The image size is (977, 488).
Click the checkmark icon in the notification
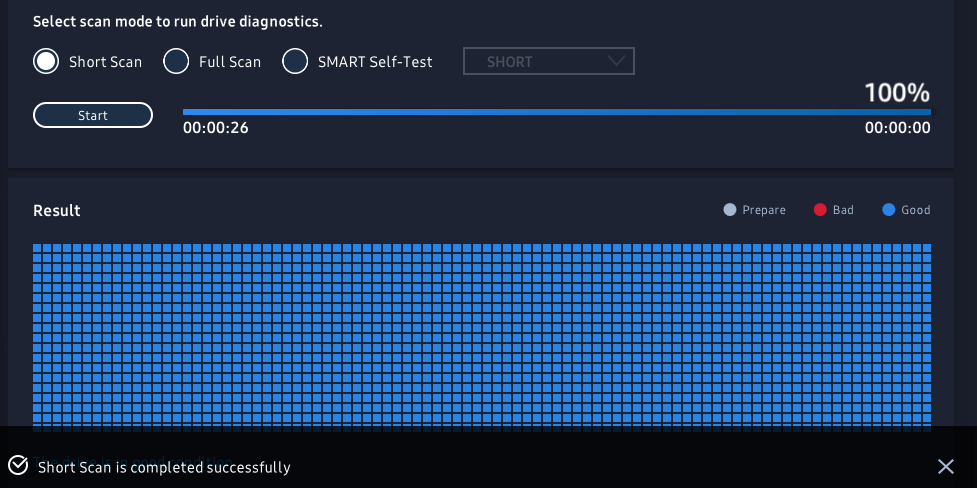tap(18, 465)
